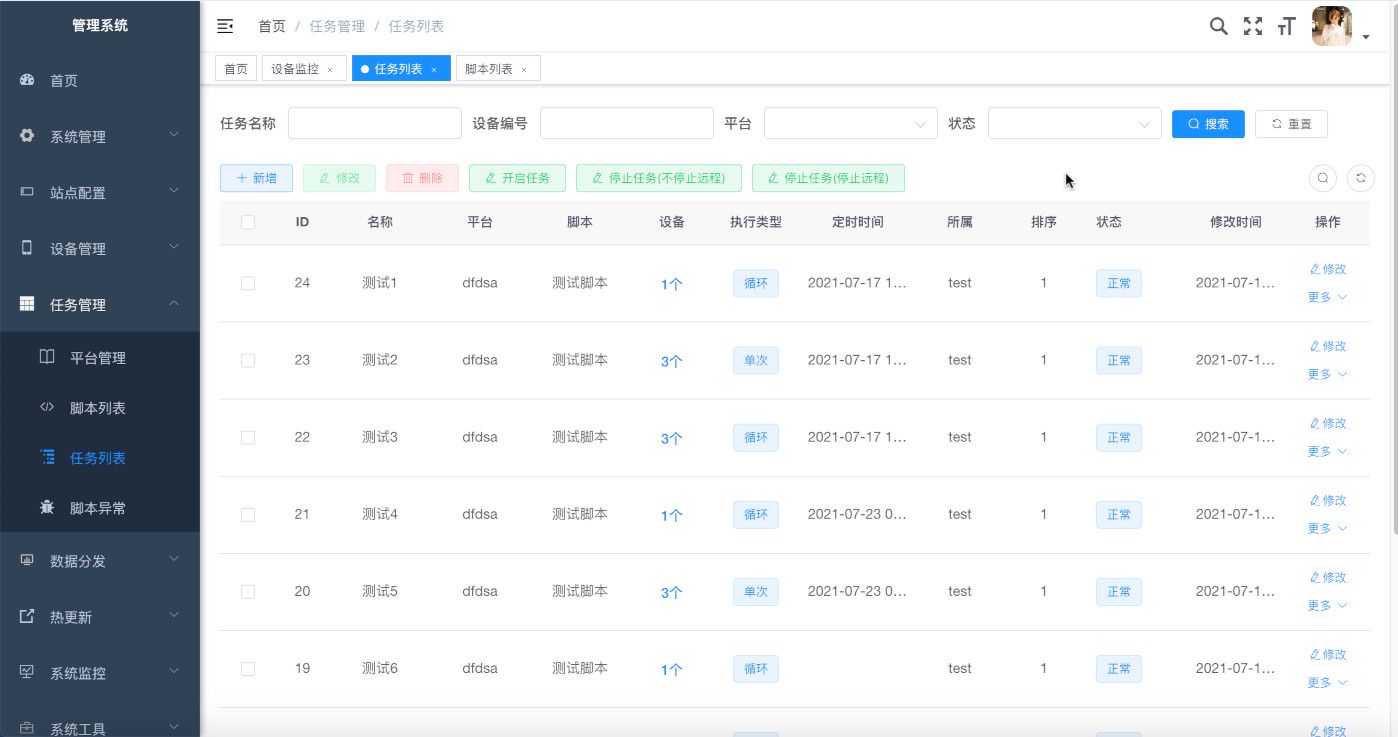The image size is (1398, 737).
Task: Click the 开启任务 button
Action: click(517, 178)
